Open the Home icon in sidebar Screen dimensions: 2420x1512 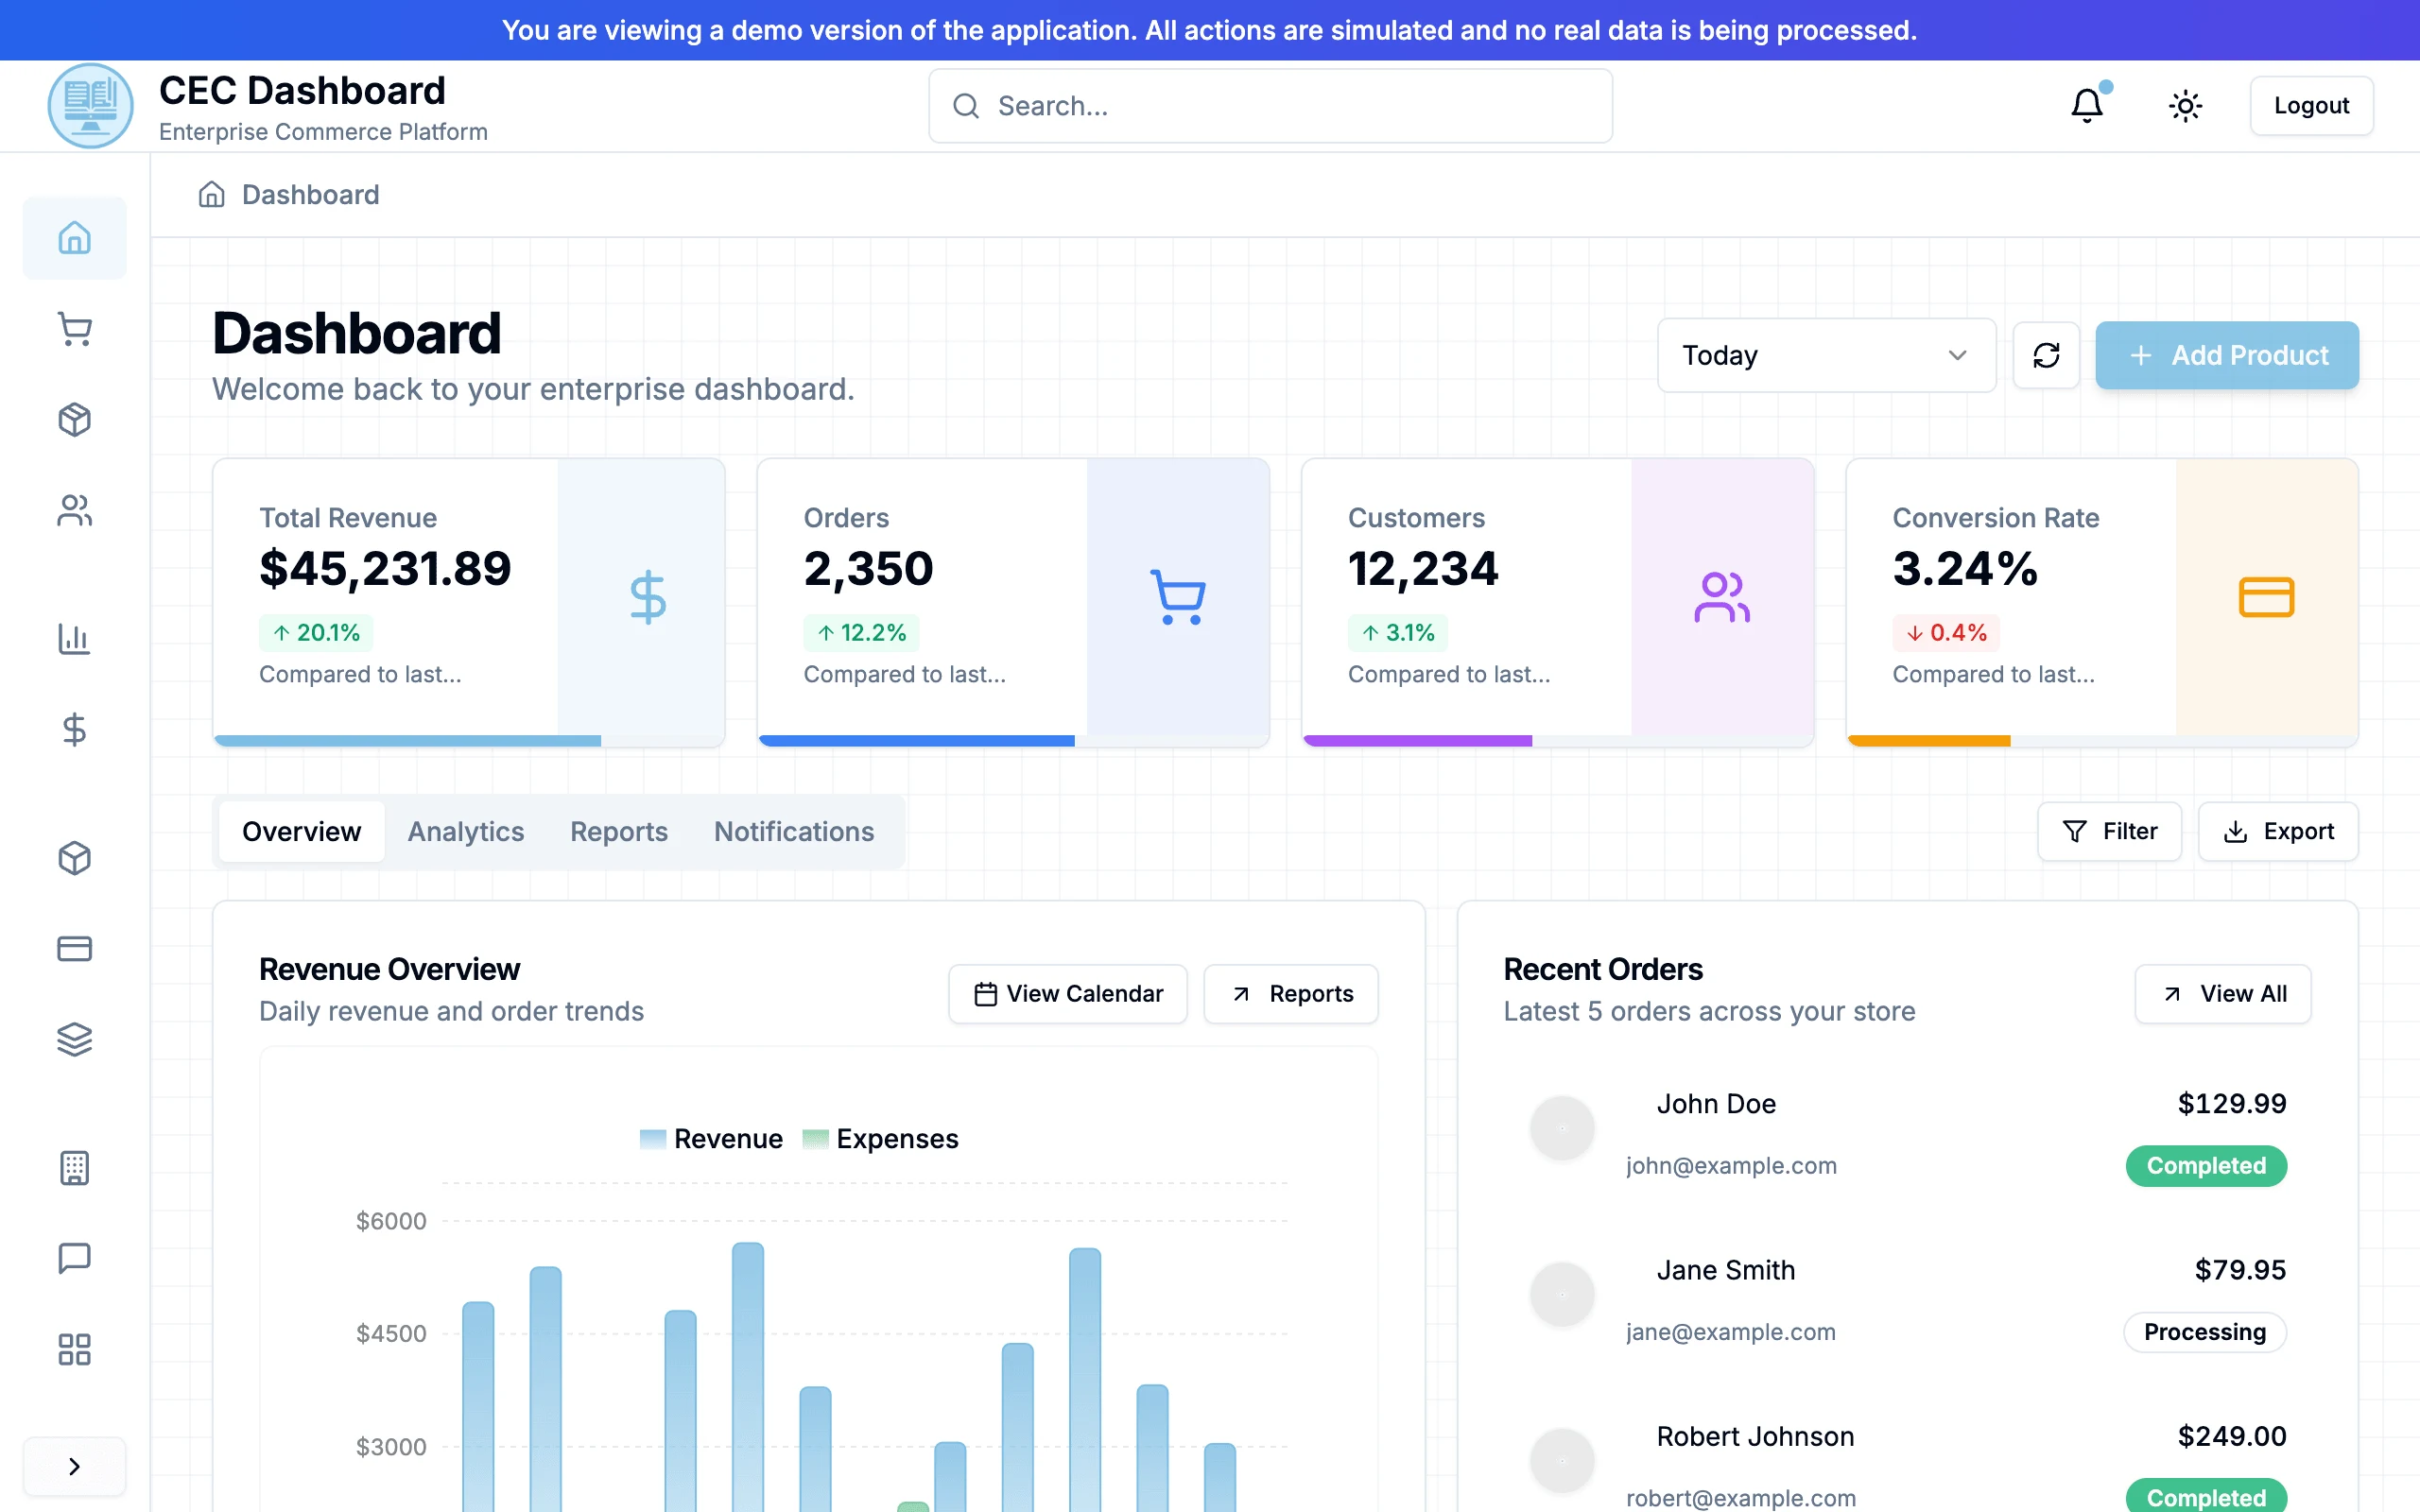(x=74, y=238)
